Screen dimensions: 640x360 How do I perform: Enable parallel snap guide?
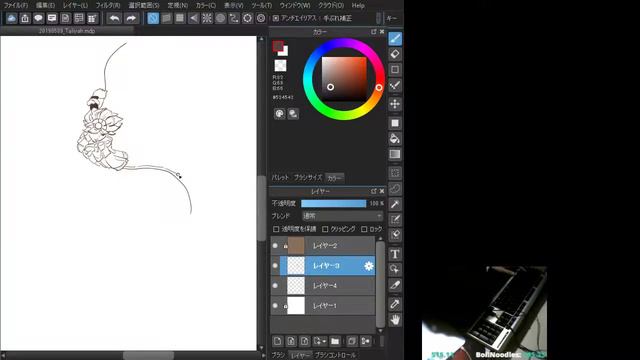coord(167,18)
